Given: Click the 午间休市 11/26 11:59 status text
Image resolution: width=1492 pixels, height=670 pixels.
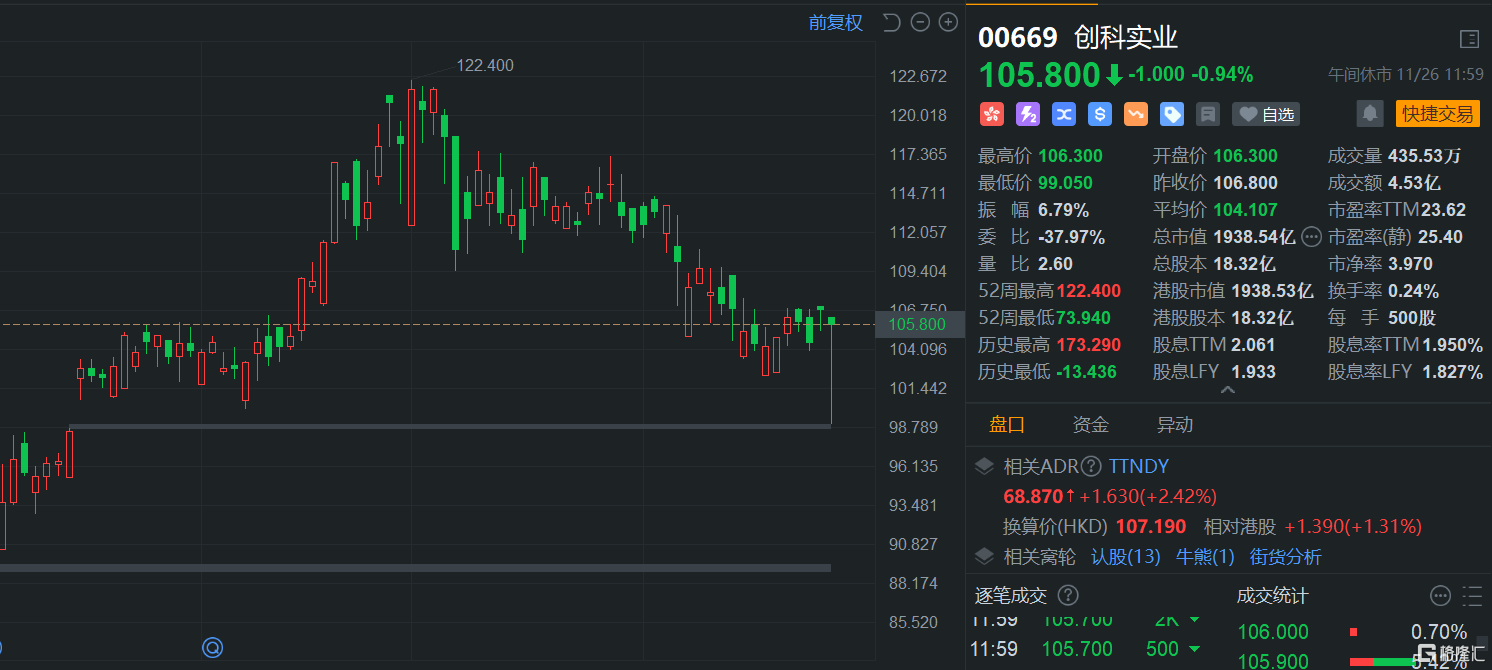Looking at the screenshot, I should (x=1405, y=75).
